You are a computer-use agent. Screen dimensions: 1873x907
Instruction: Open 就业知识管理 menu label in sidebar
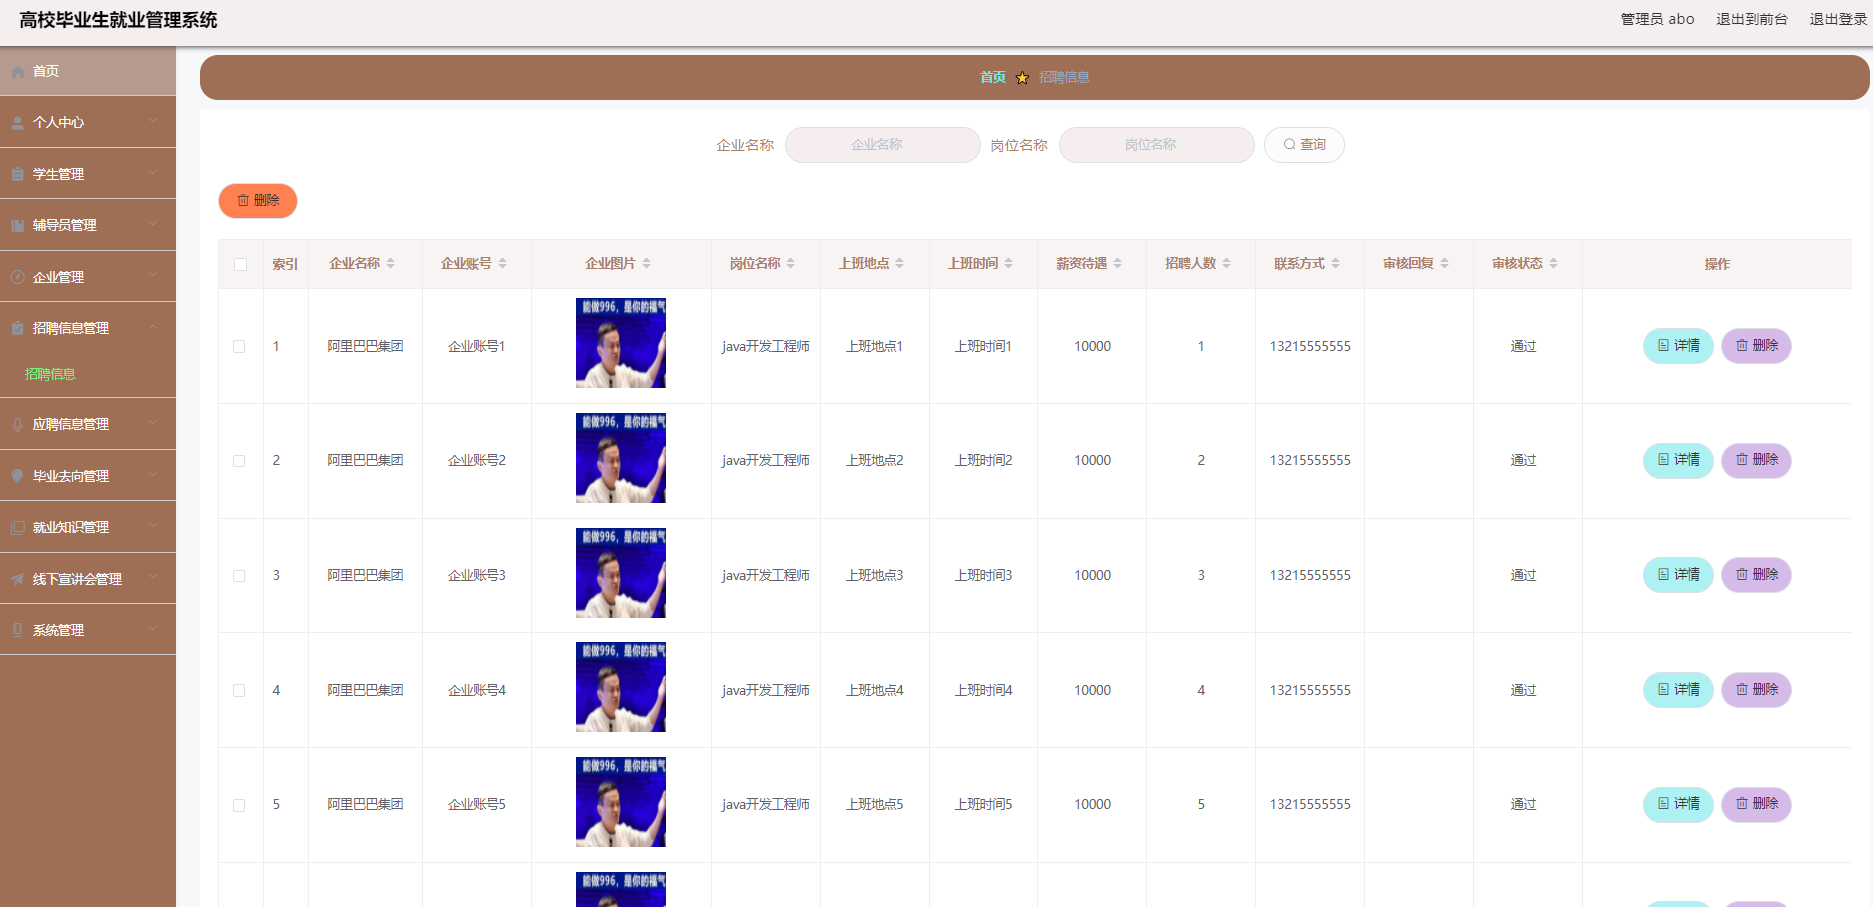71,528
